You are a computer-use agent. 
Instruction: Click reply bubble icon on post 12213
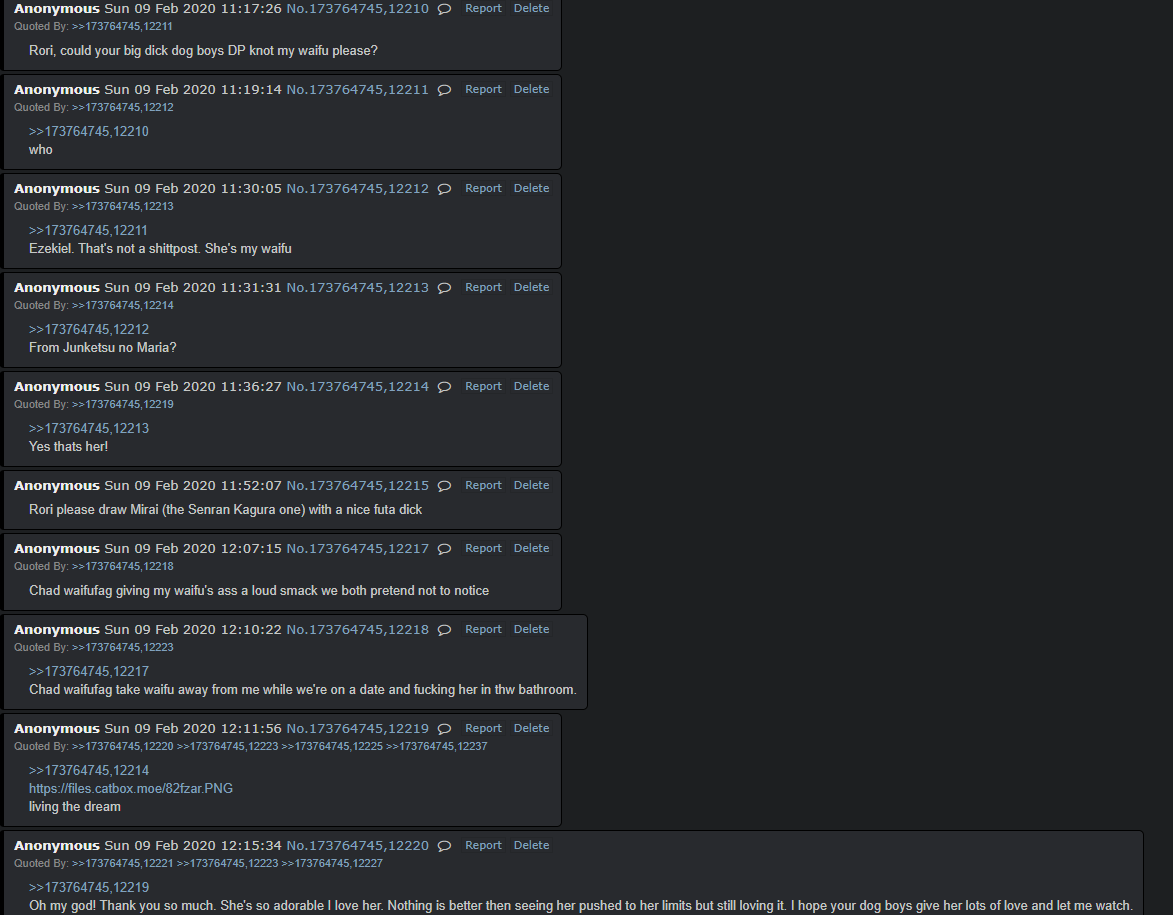tap(444, 288)
